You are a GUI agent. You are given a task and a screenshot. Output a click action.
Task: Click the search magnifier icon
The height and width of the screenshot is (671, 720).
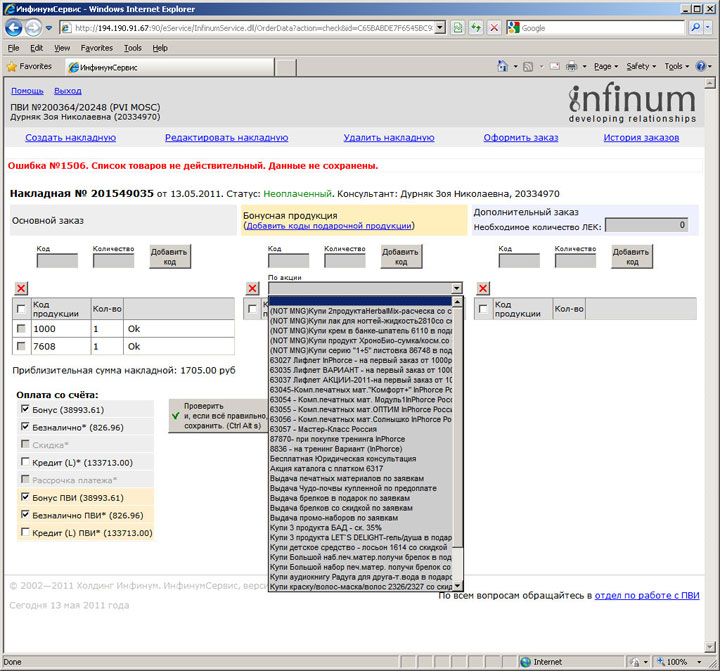(x=696, y=28)
